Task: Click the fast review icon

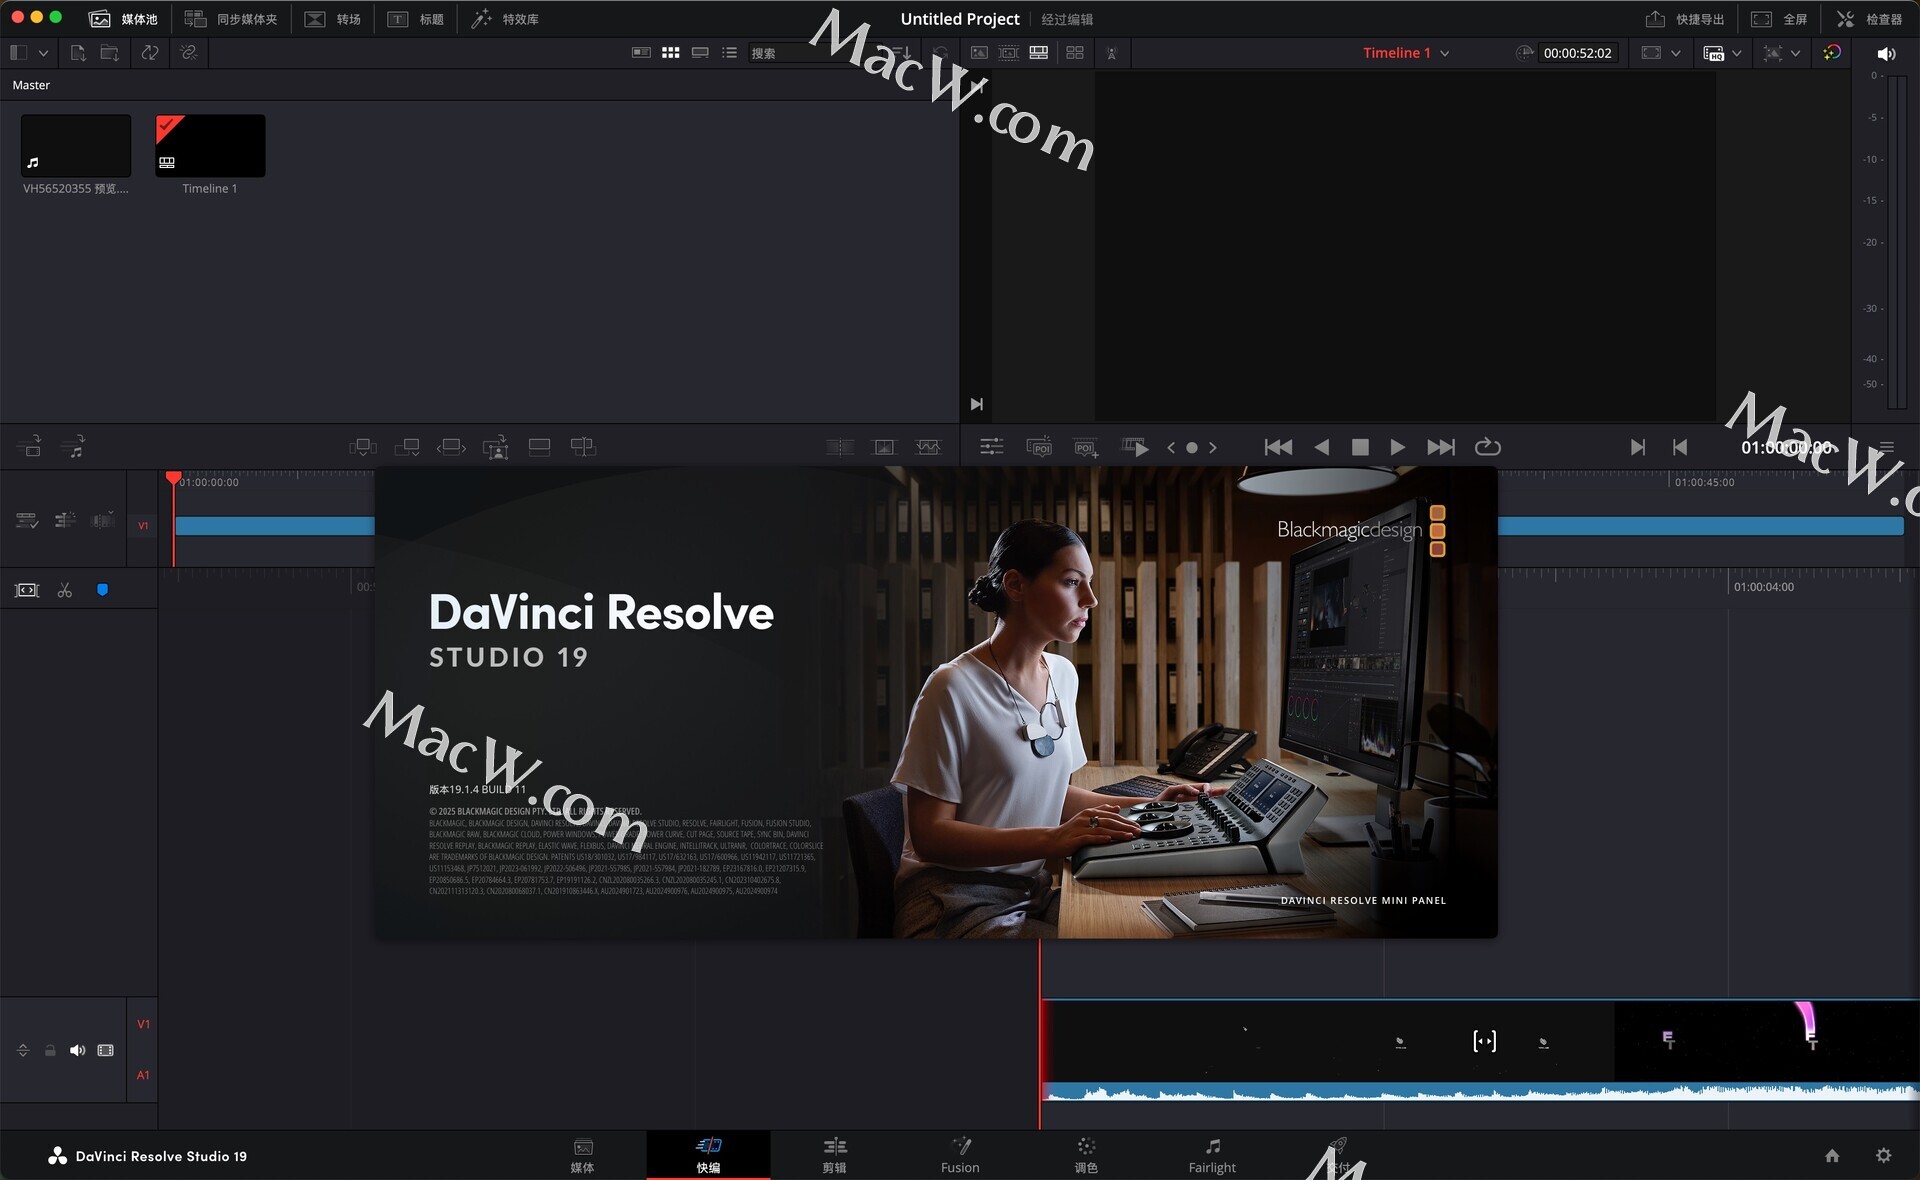Action: (x=1135, y=447)
